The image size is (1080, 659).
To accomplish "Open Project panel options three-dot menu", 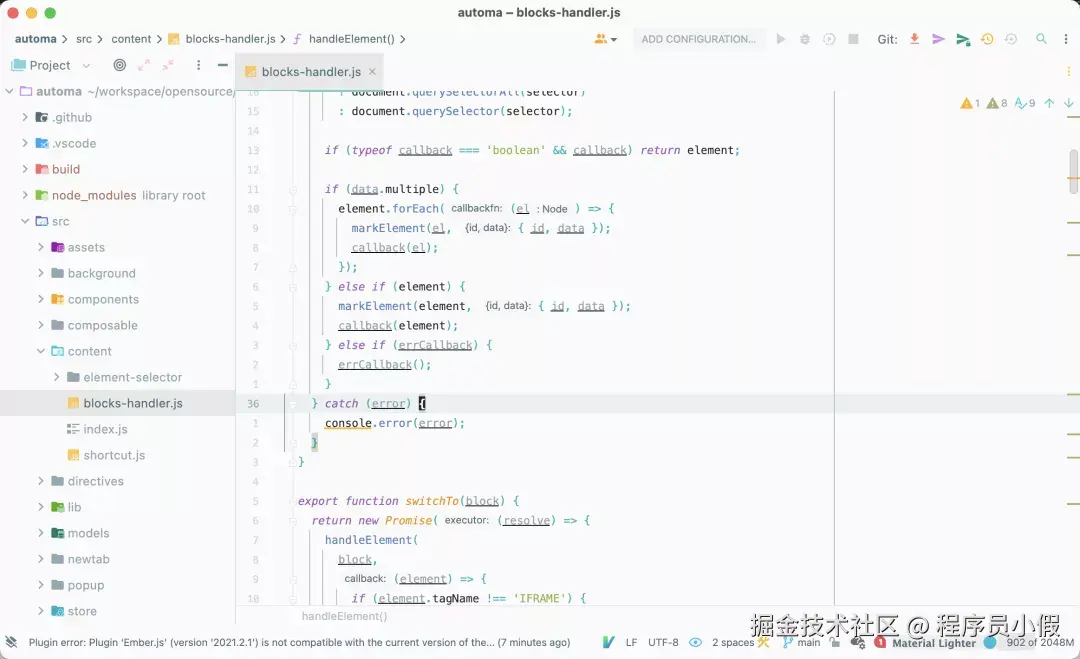I will 198,65.
